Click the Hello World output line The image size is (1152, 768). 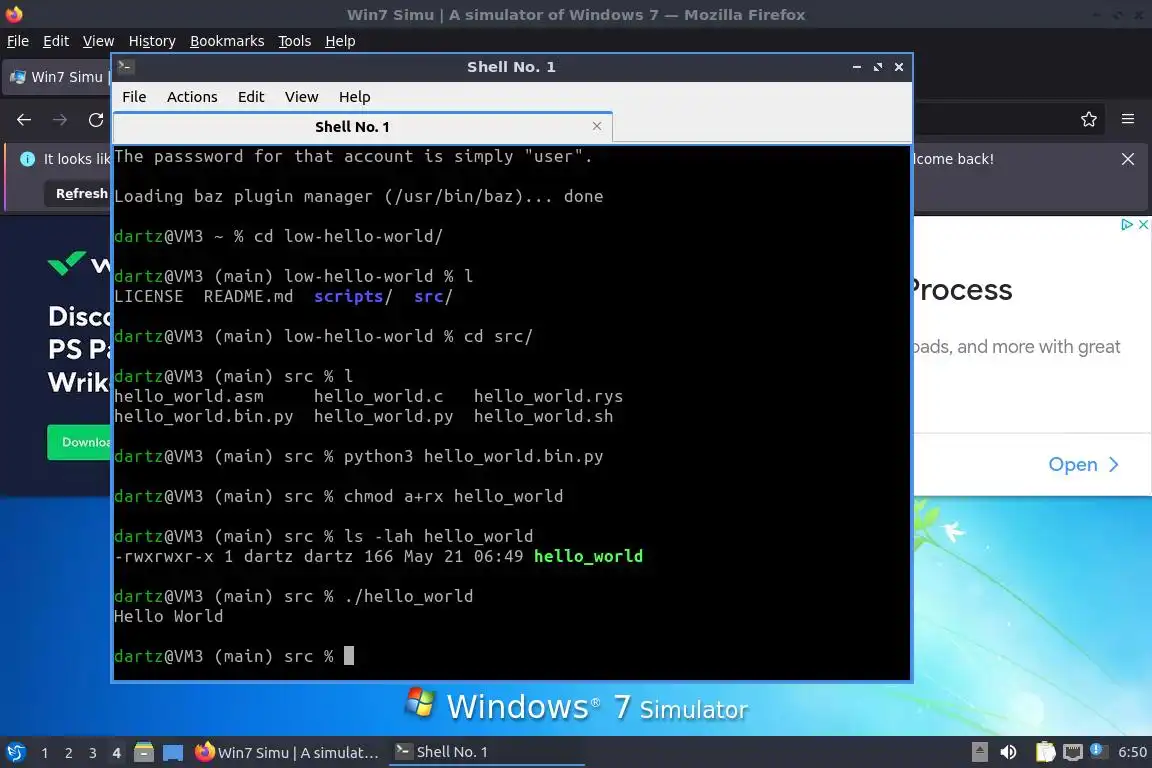click(x=168, y=616)
